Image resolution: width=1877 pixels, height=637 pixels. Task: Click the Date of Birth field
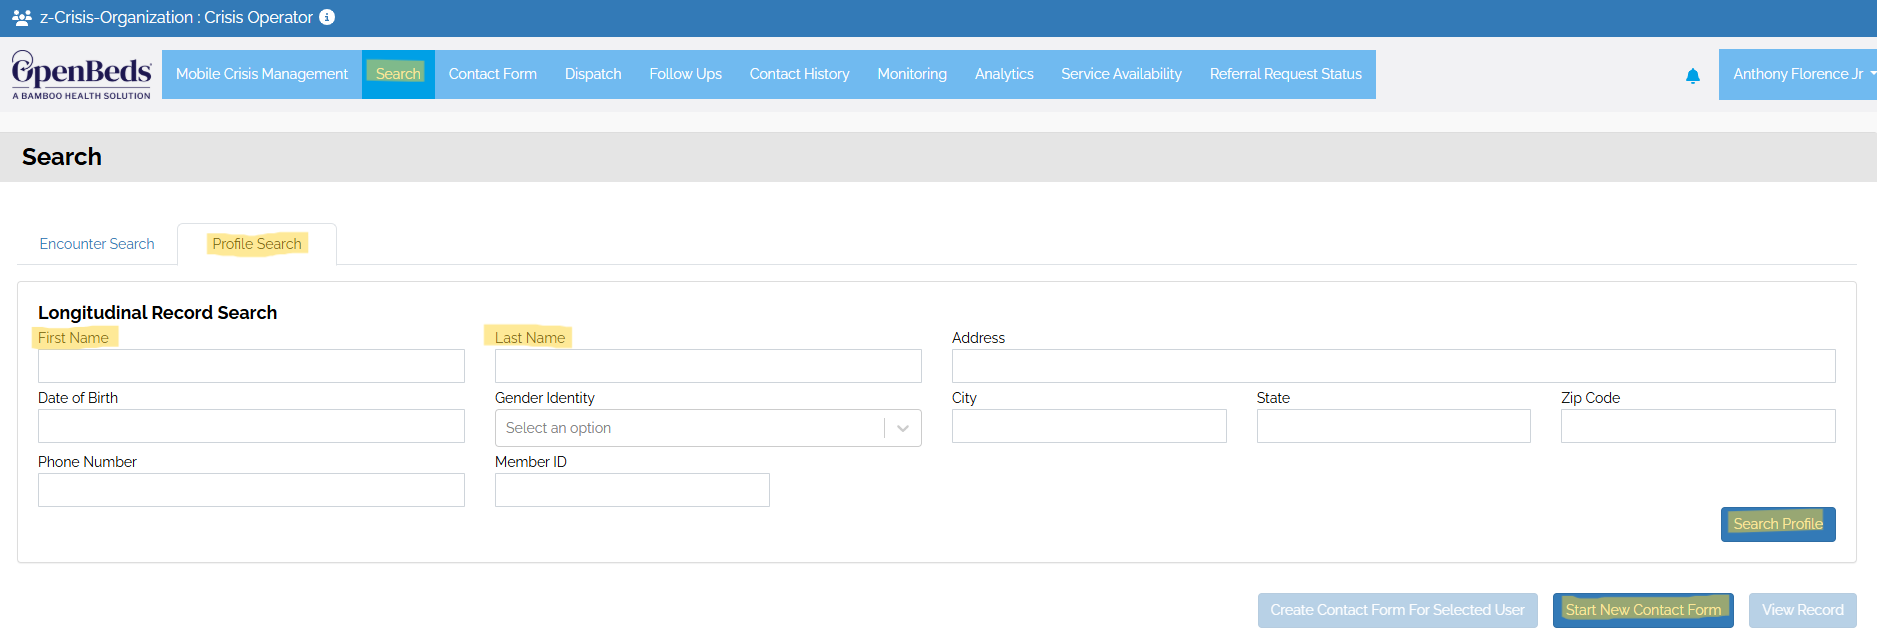point(251,426)
